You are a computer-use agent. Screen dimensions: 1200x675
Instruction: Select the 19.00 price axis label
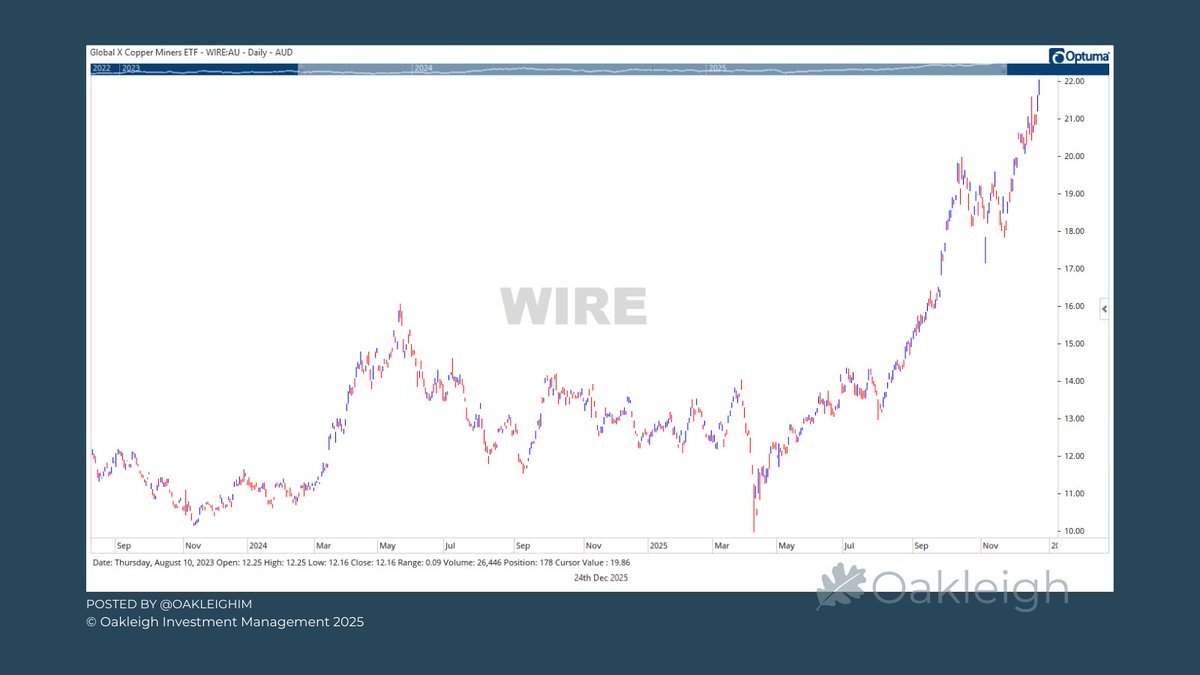pos(1074,194)
